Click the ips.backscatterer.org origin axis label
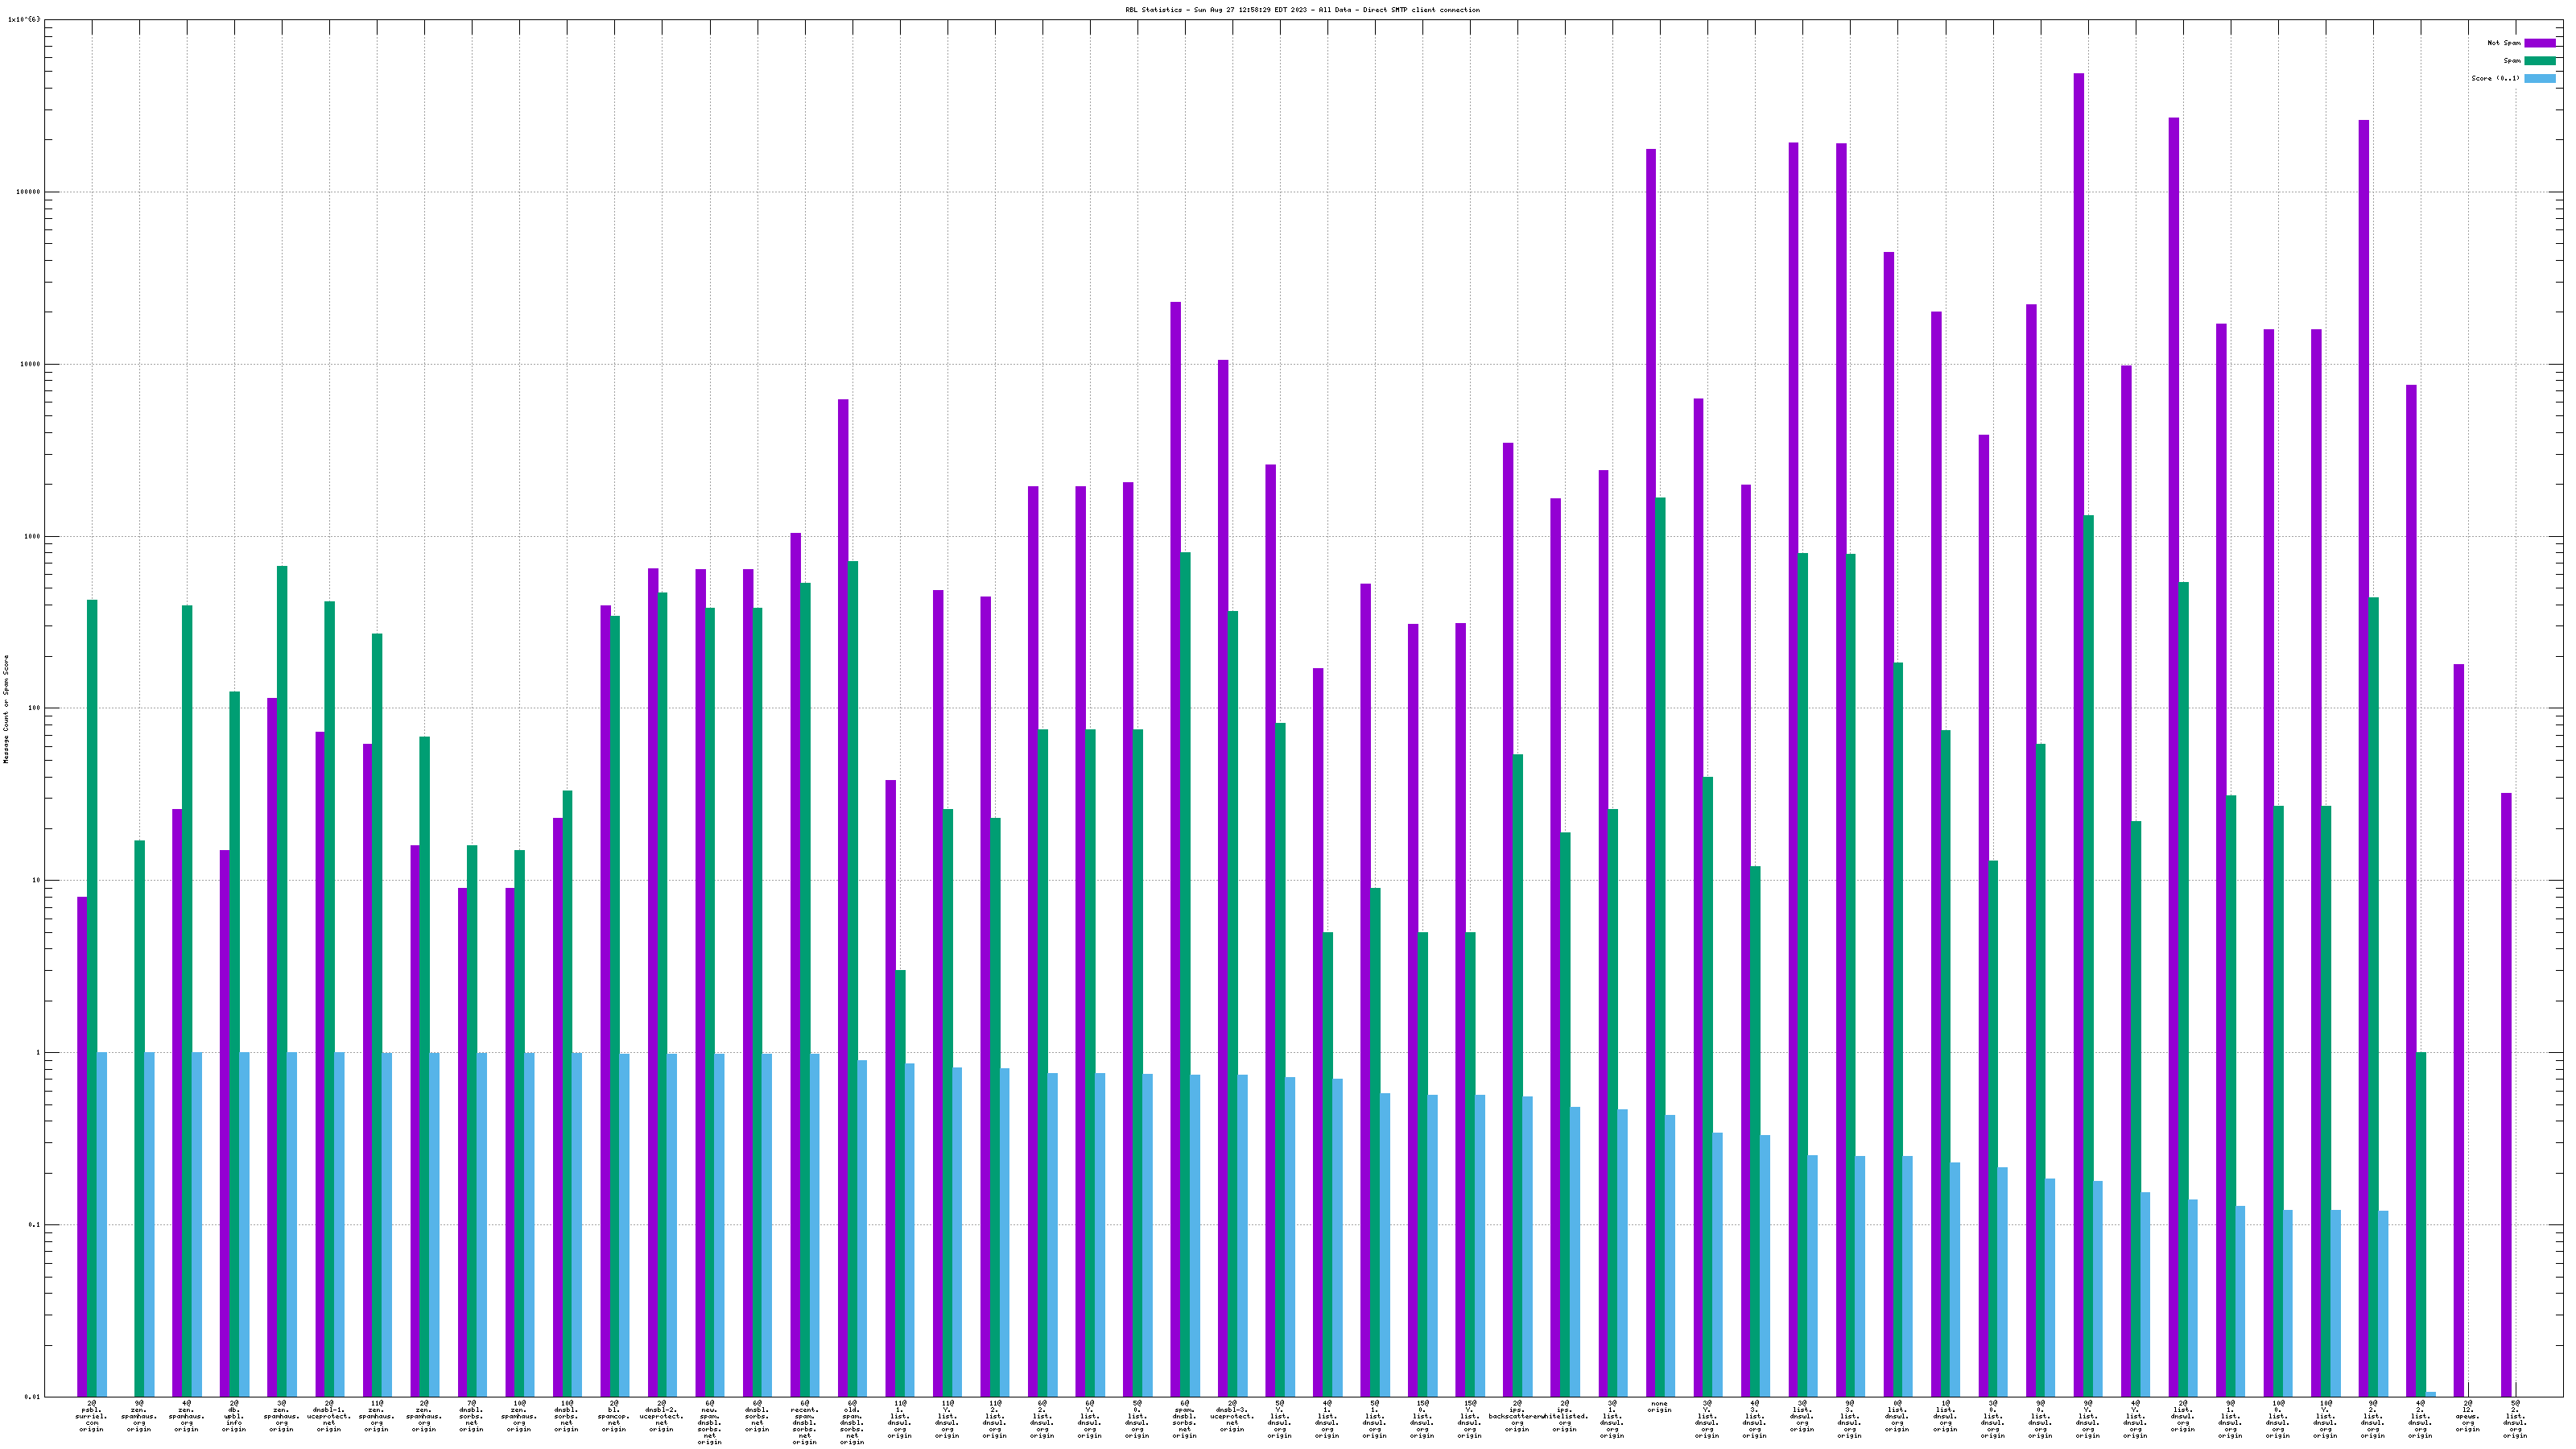 click(1517, 1417)
